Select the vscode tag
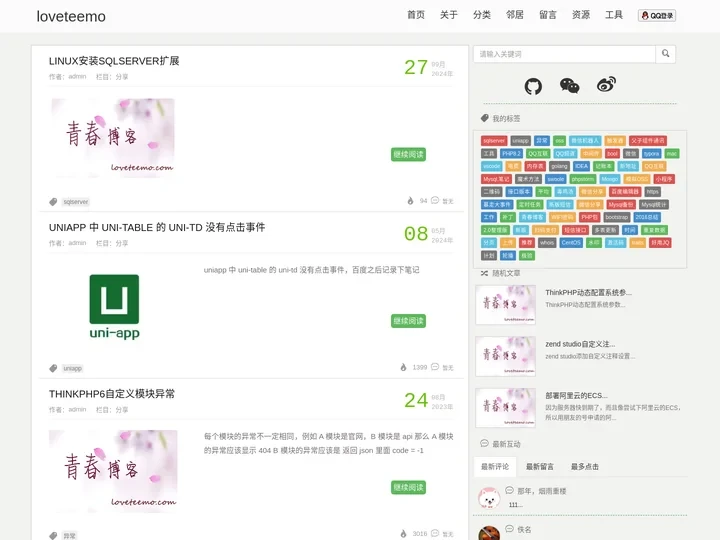 (x=491, y=166)
